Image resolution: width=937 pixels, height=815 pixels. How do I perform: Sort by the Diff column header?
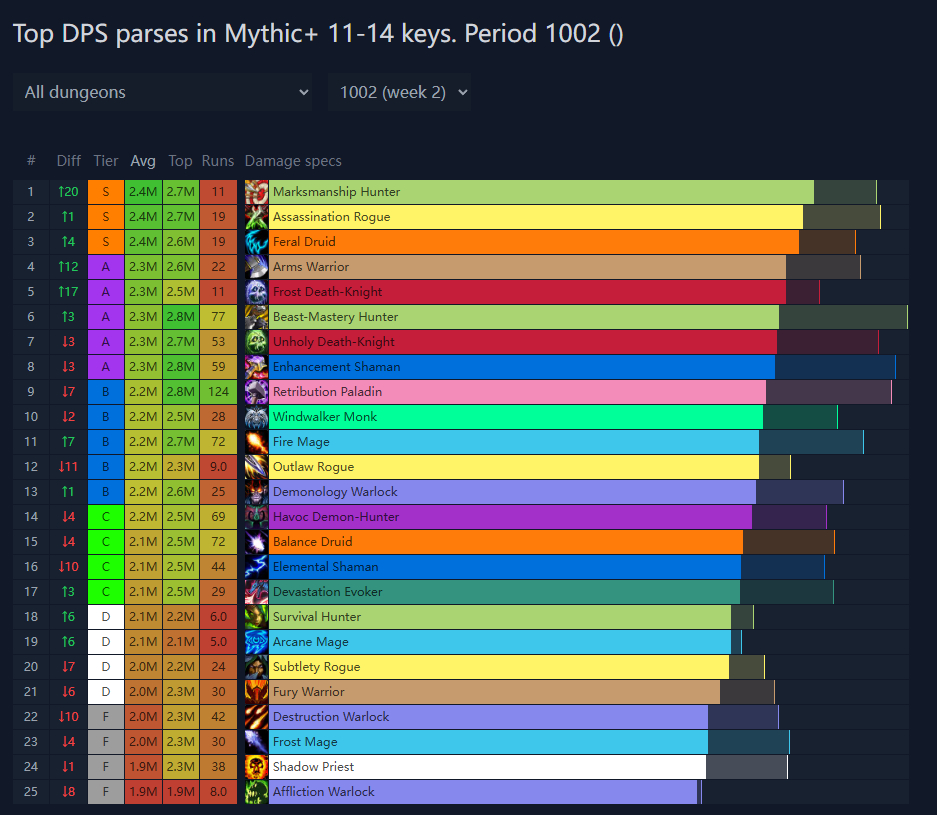(69, 161)
